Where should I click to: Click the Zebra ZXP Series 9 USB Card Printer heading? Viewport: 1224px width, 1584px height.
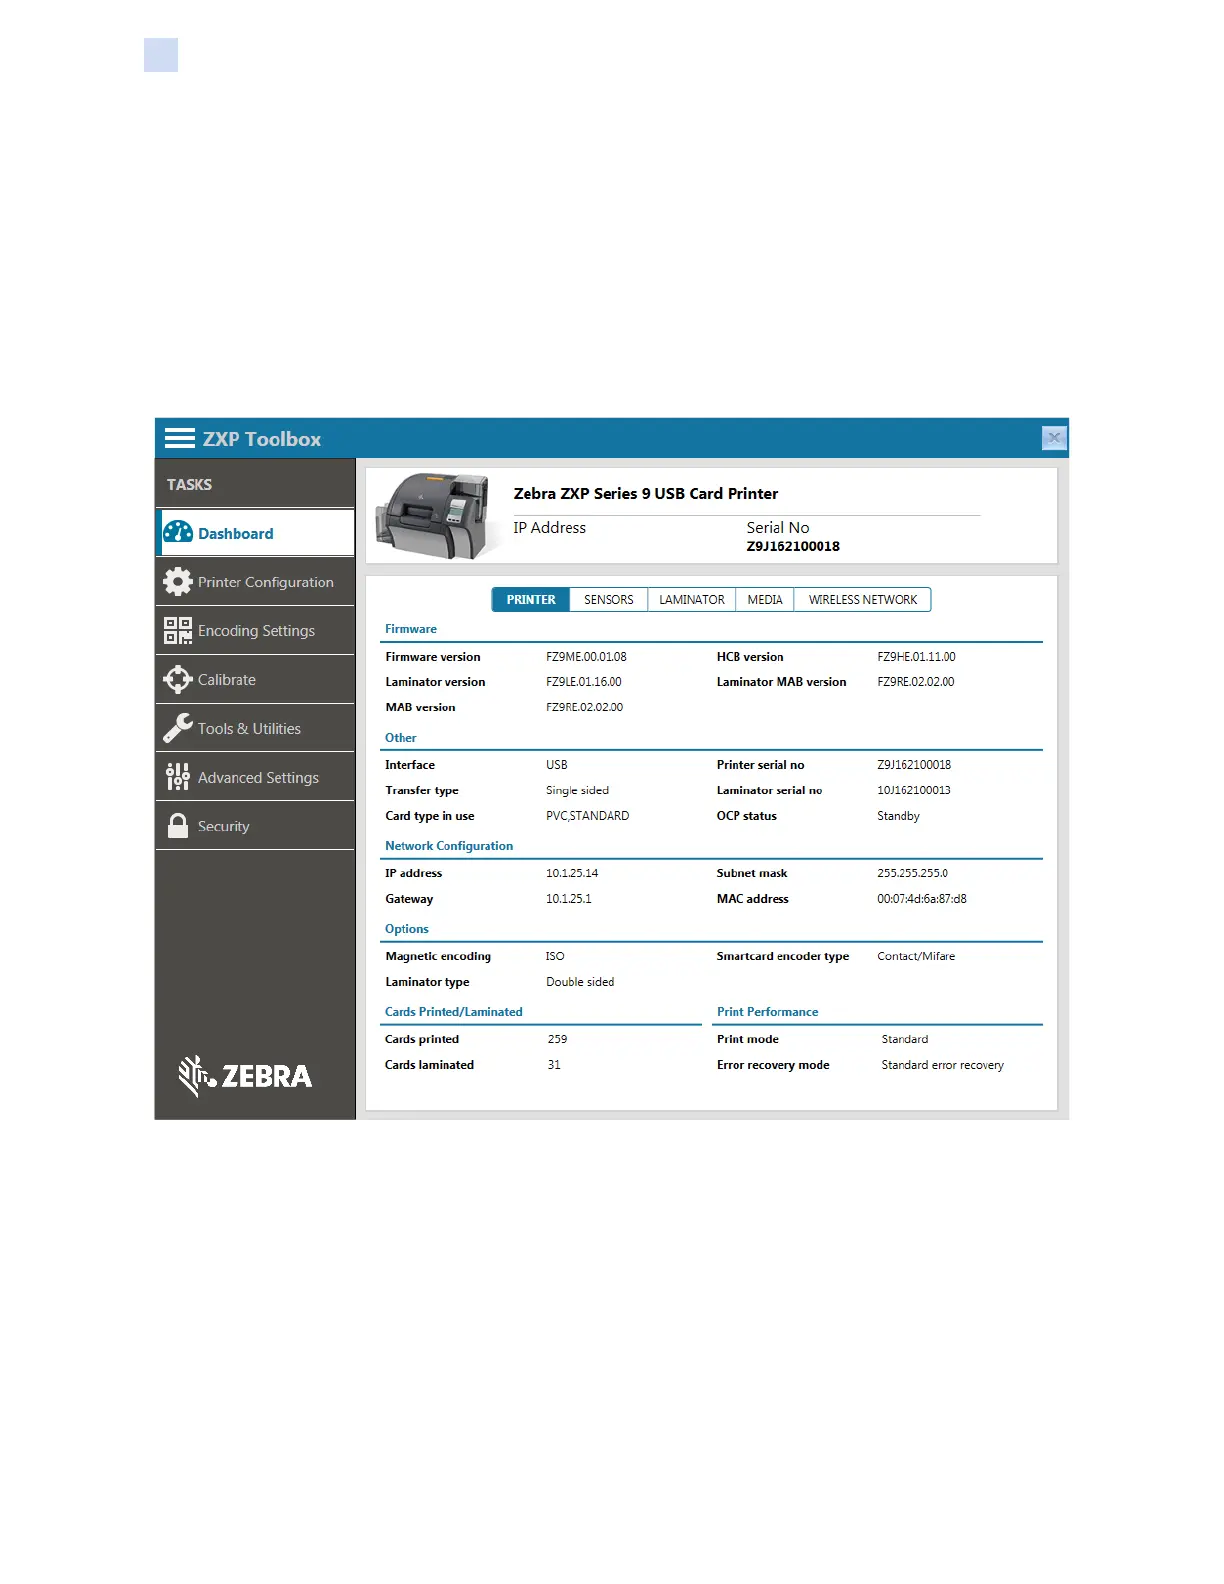click(646, 494)
